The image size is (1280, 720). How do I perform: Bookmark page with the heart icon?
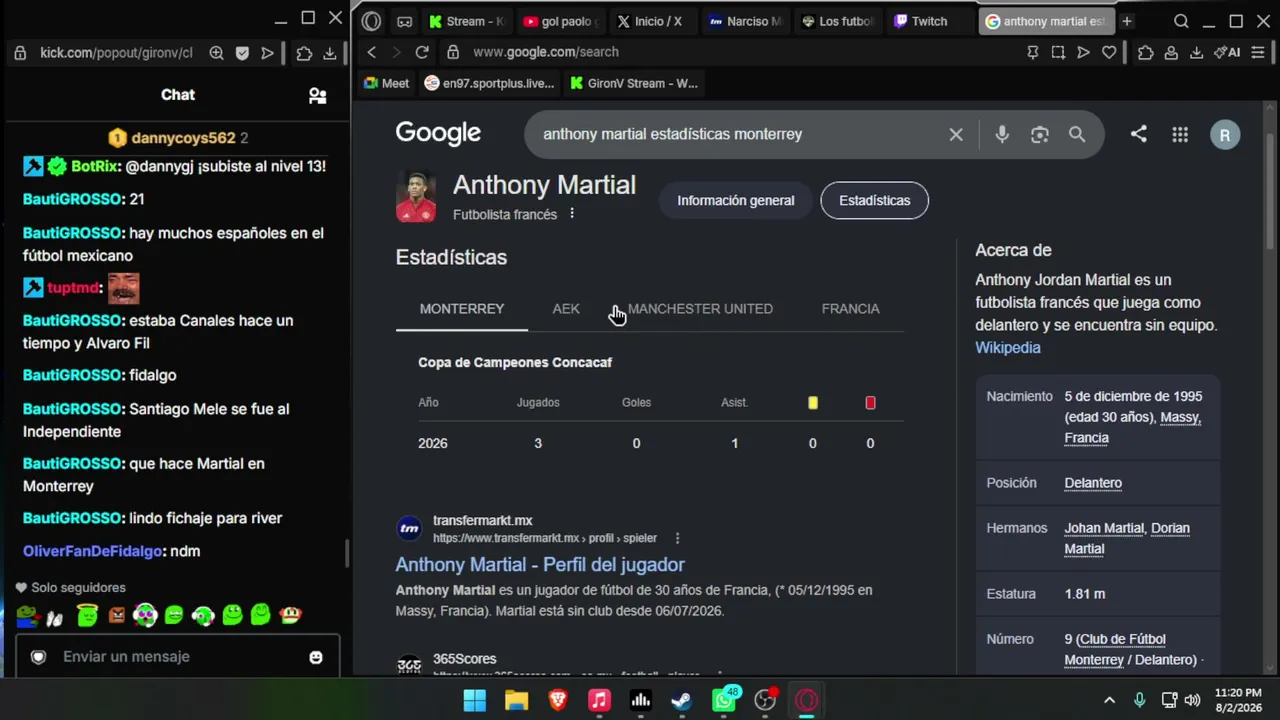point(1109,52)
